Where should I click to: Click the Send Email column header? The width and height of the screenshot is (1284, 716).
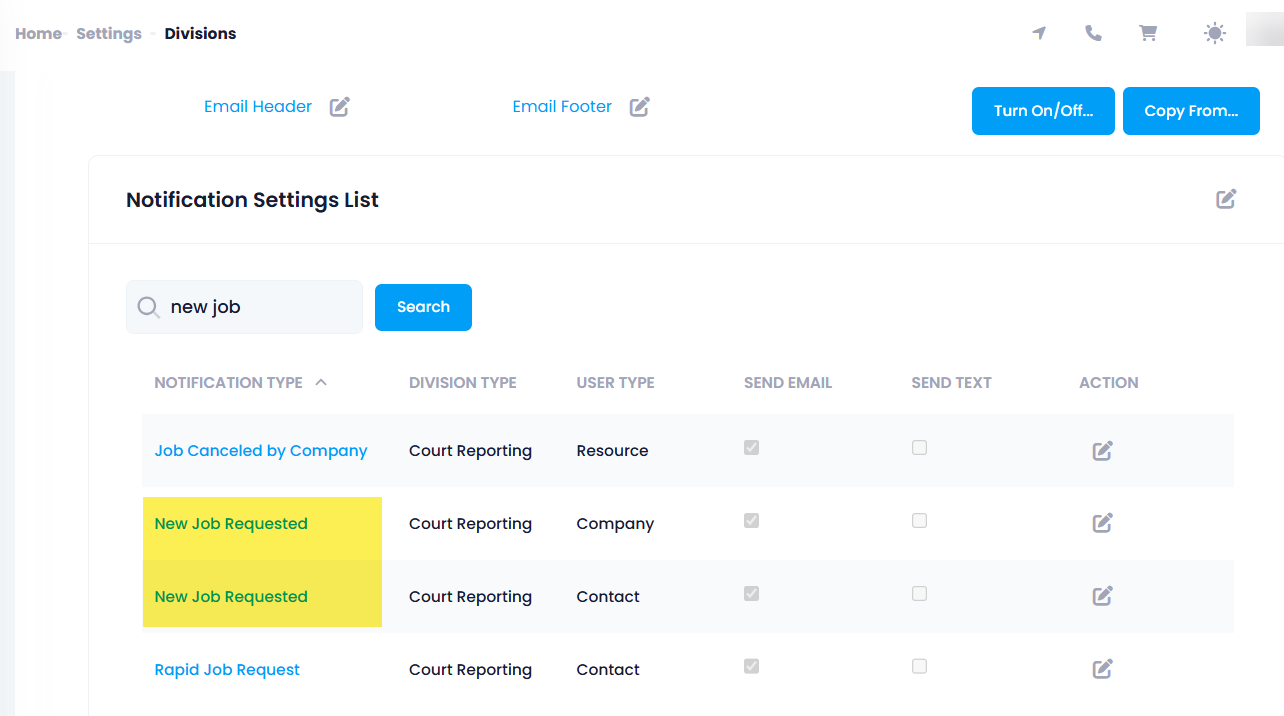(788, 382)
